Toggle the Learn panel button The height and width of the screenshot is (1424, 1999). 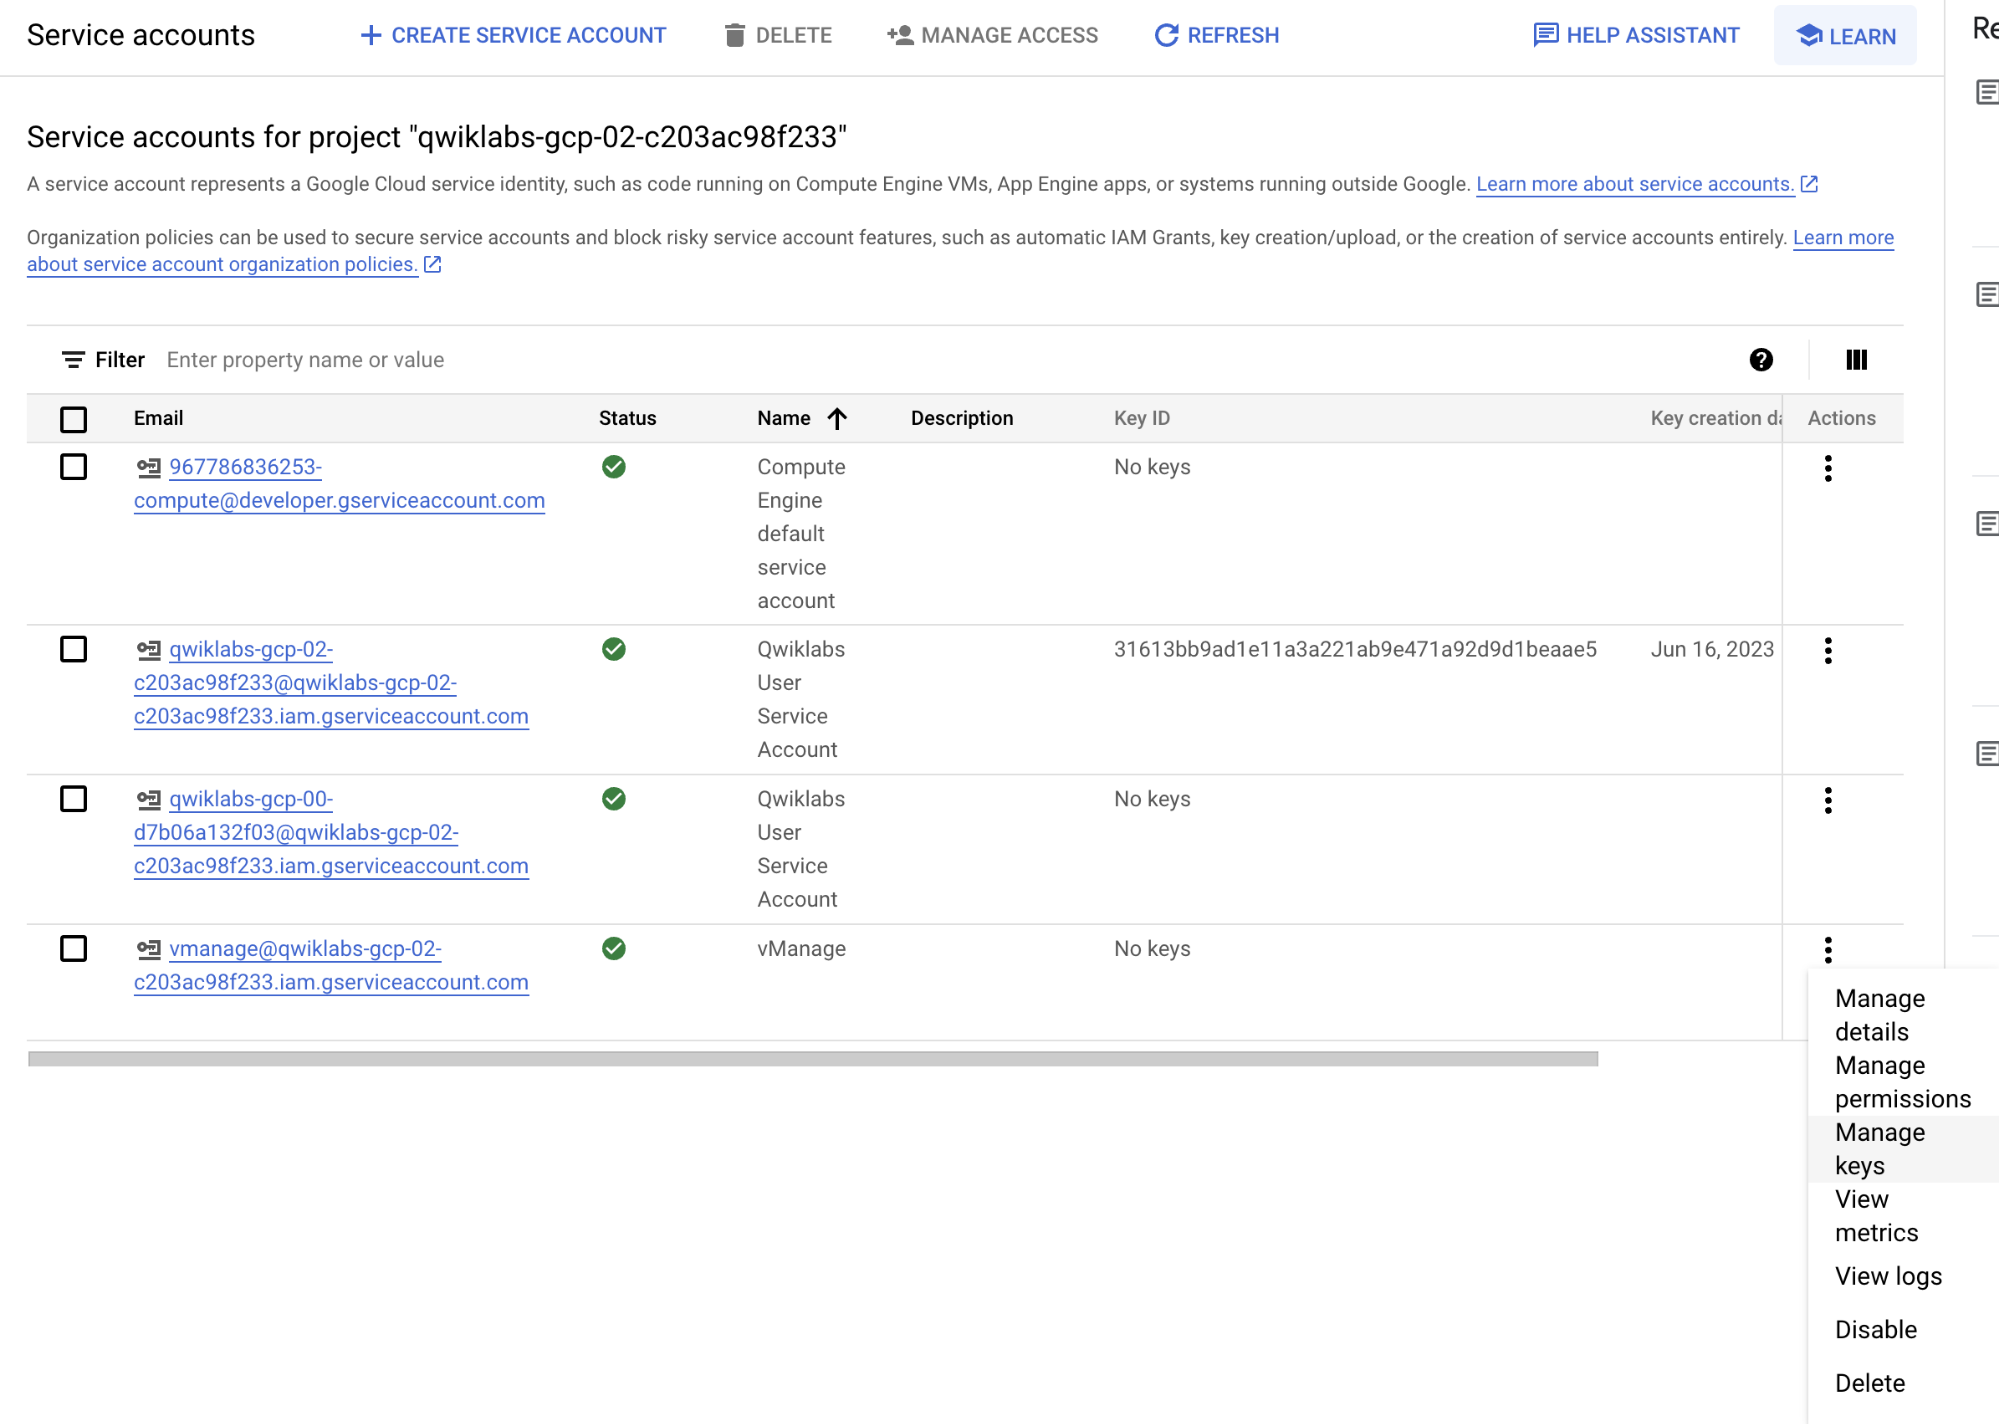pos(1845,35)
